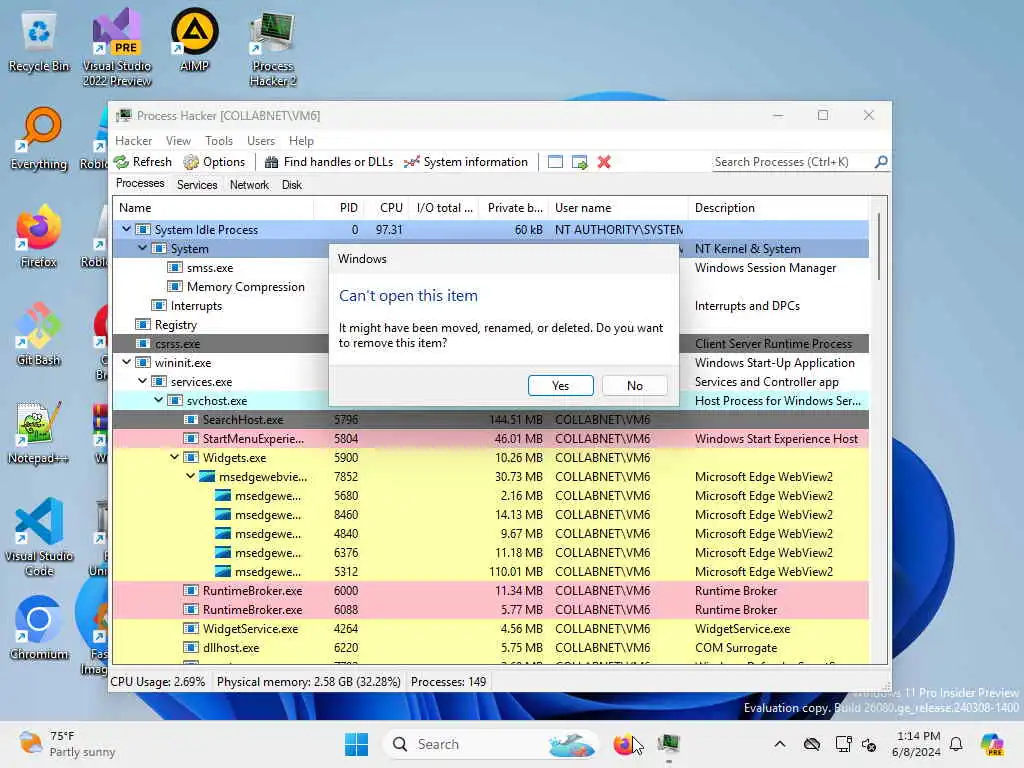Click the Refresh toolbar icon
1024x768 pixels.
[x=142, y=162]
